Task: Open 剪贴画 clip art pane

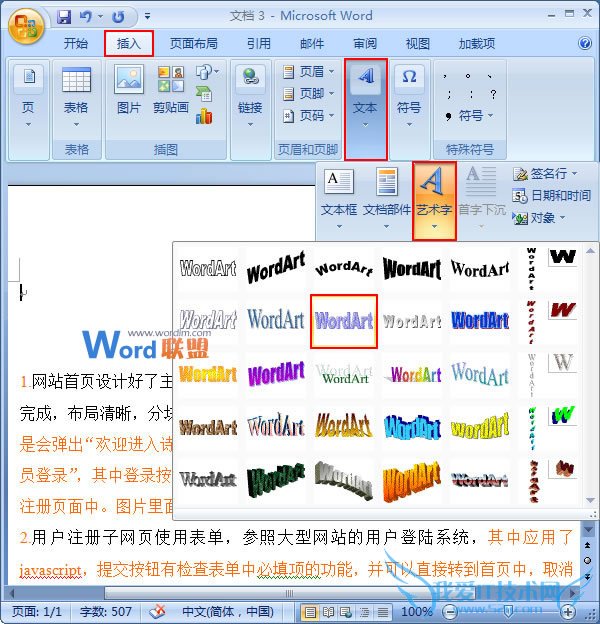Action: pos(171,91)
